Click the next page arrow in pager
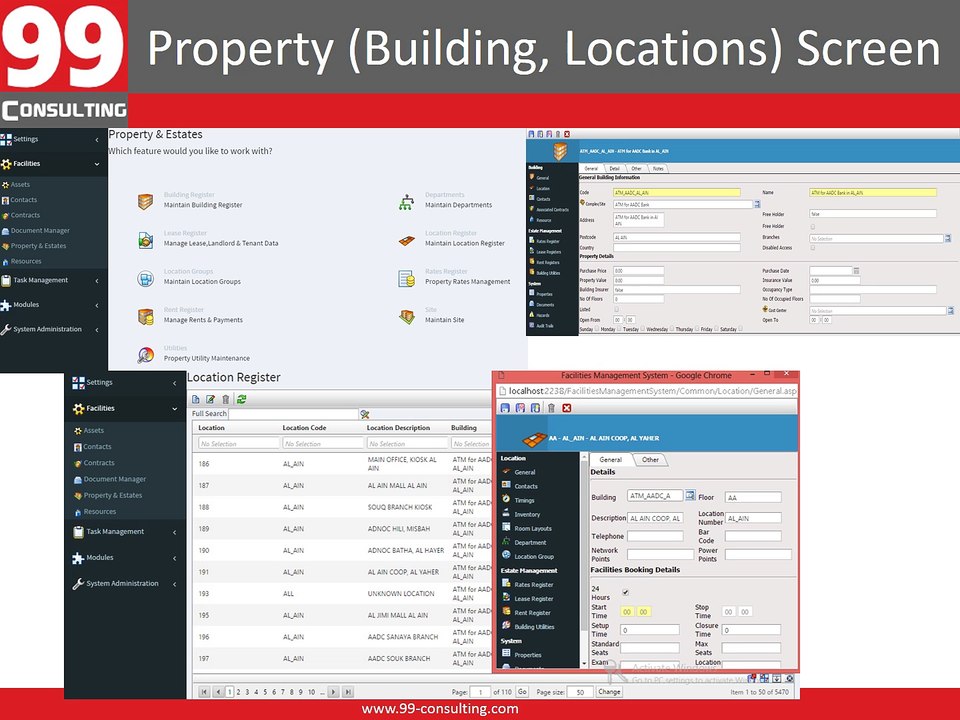This screenshot has width=960, height=720. pos(333,692)
